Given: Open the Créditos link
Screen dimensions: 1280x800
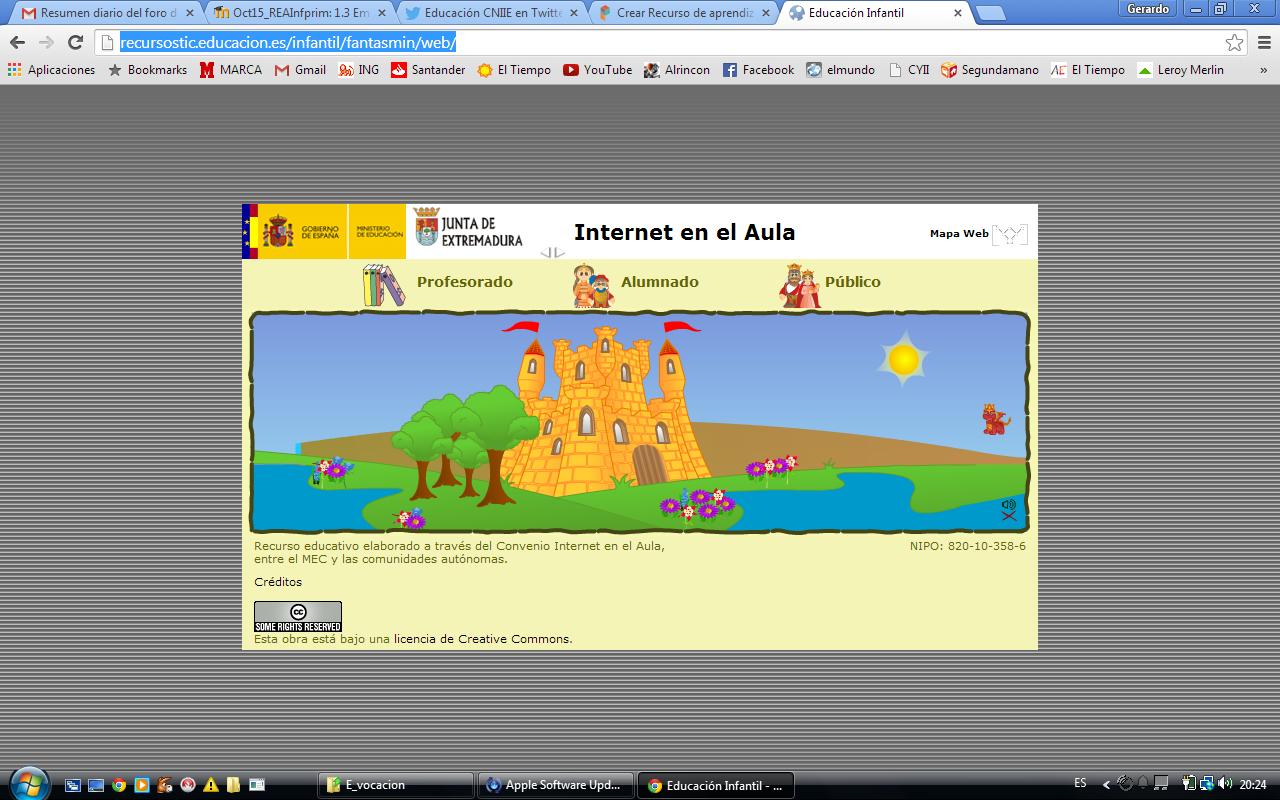Looking at the screenshot, I should click(x=278, y=582).
